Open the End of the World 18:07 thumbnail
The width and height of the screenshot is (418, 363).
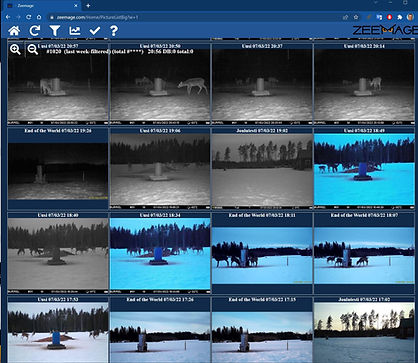coord(364,256)
